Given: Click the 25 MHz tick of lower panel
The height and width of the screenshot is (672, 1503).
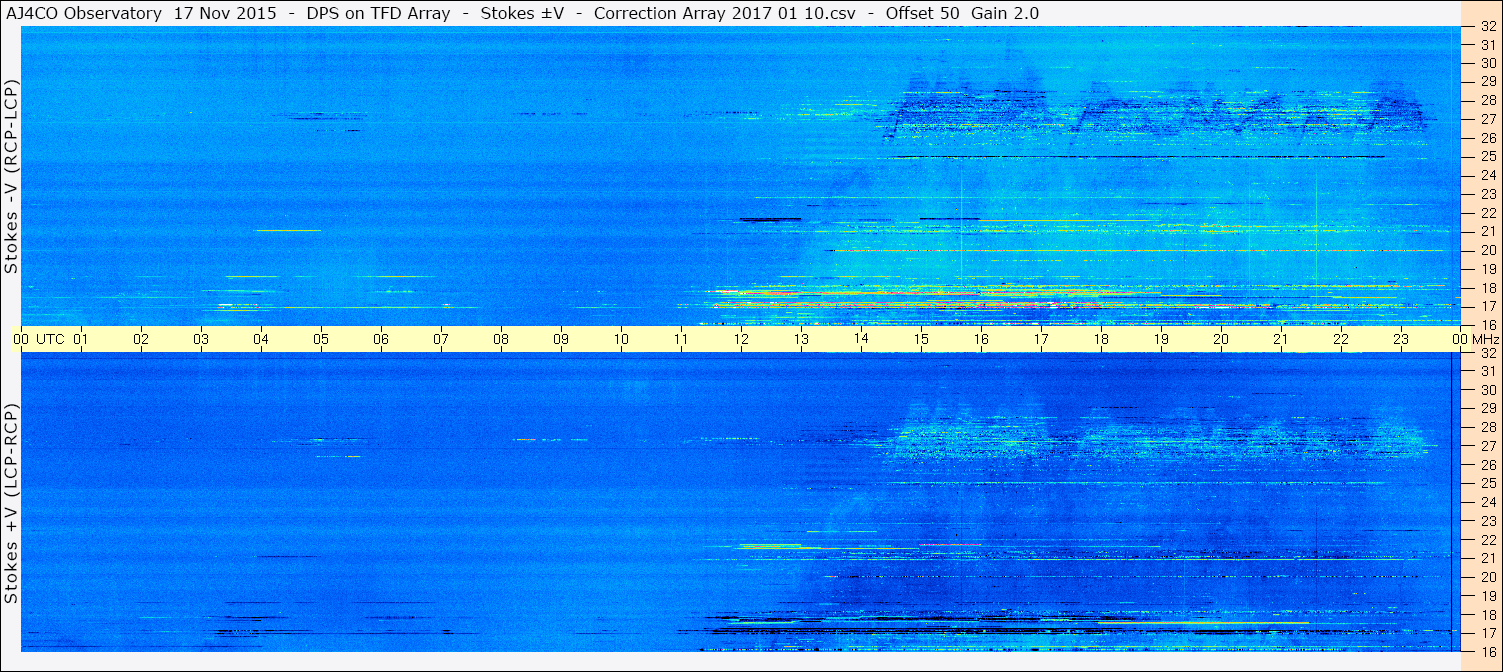Looking at the screenshot, I should 1488,483.
